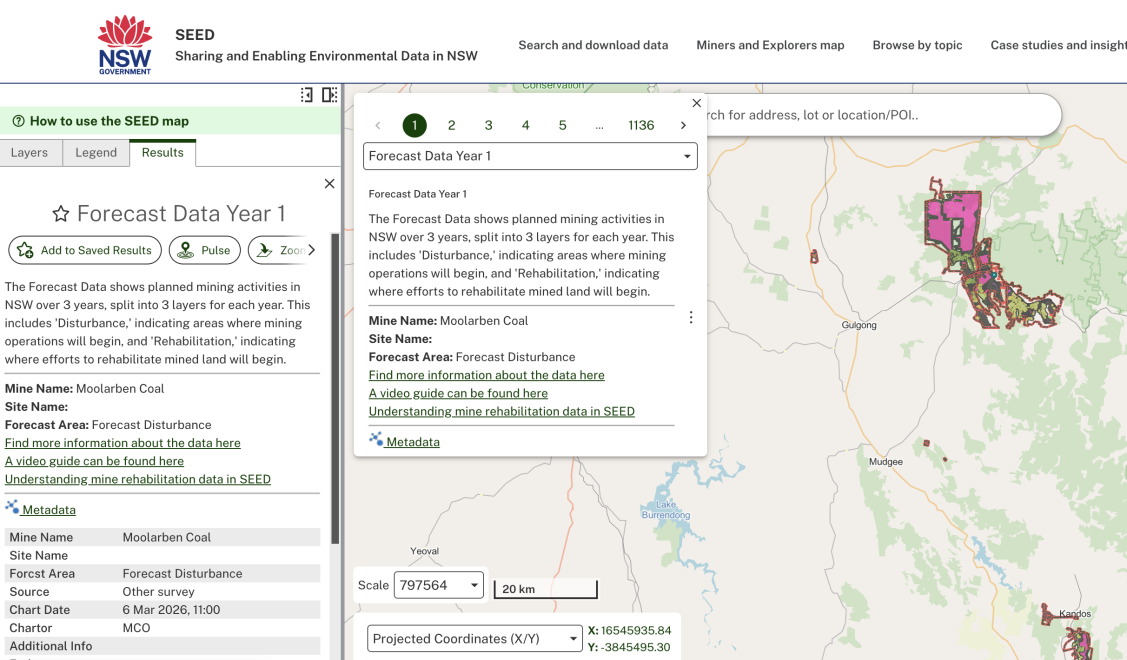Open the Scale dropdown

point(438,585)
